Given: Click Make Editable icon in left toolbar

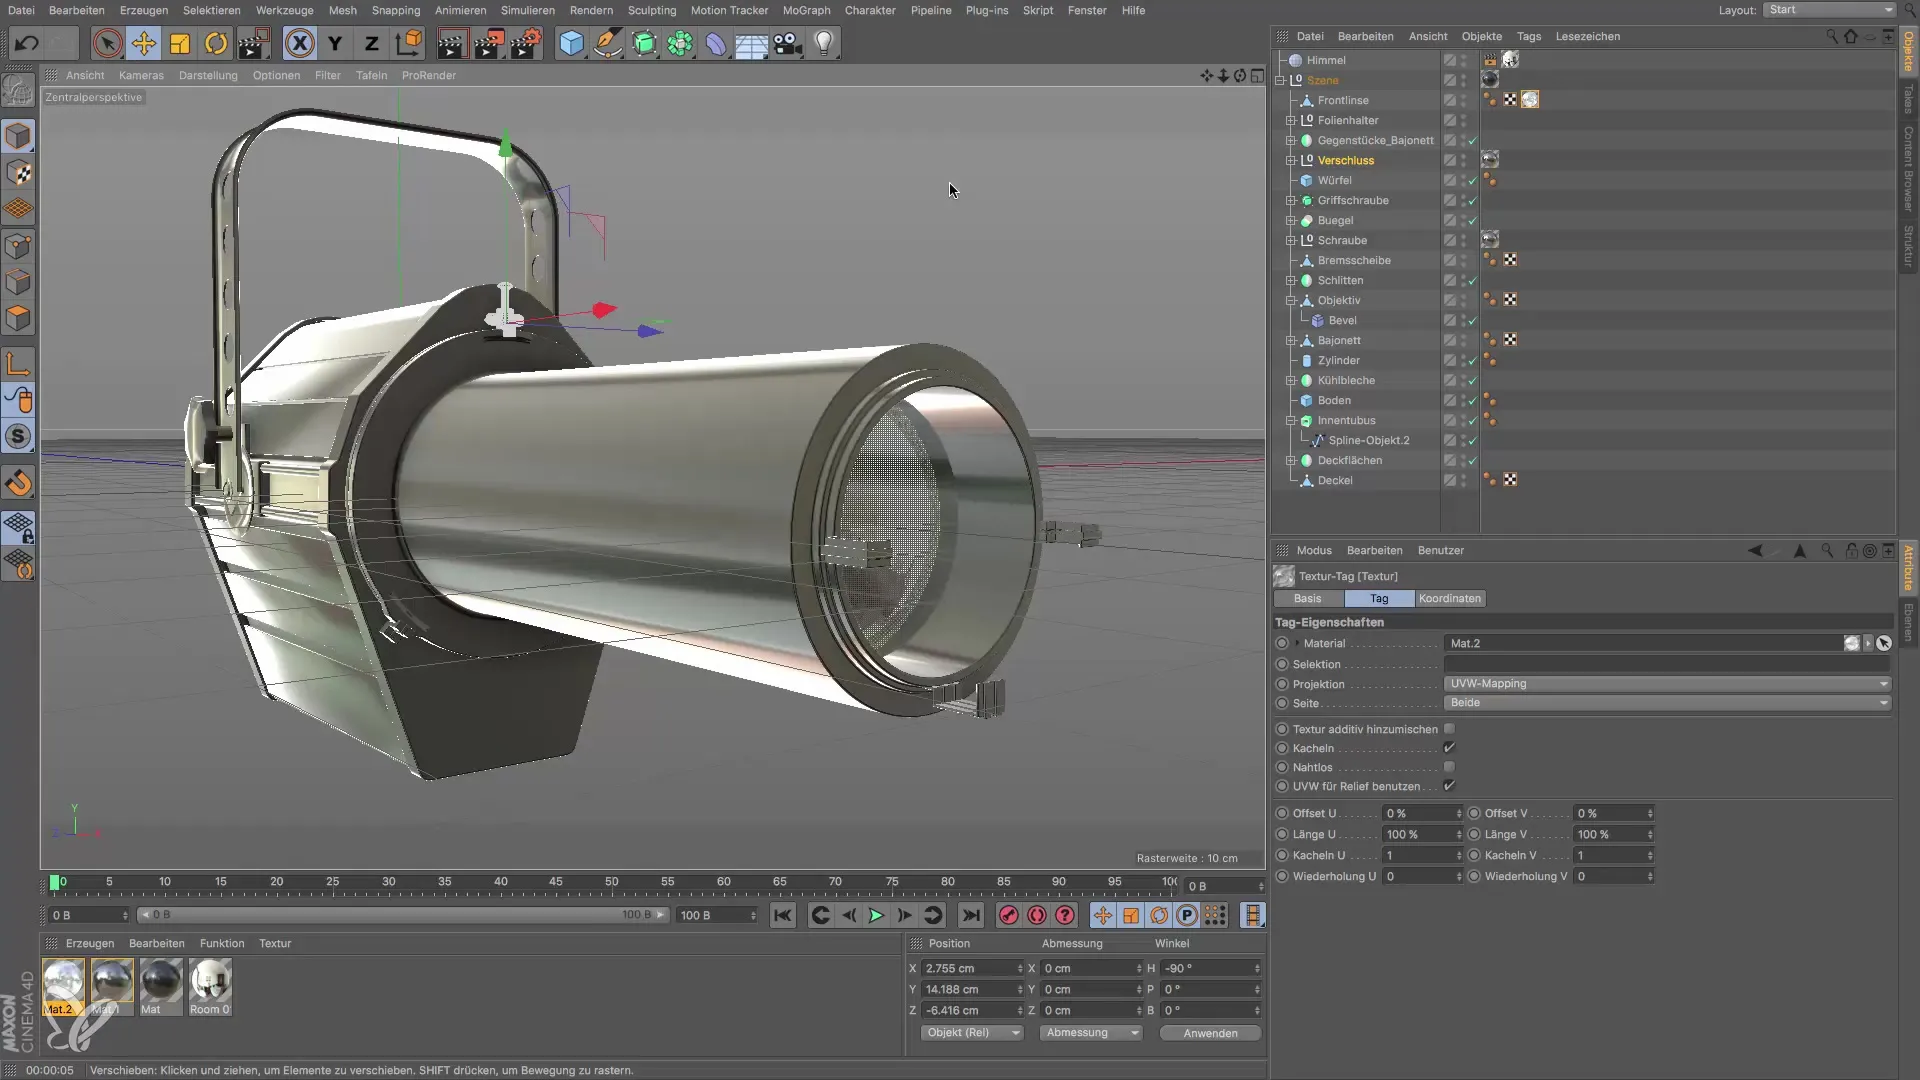Looking at the screenshot, I should 18,91.
